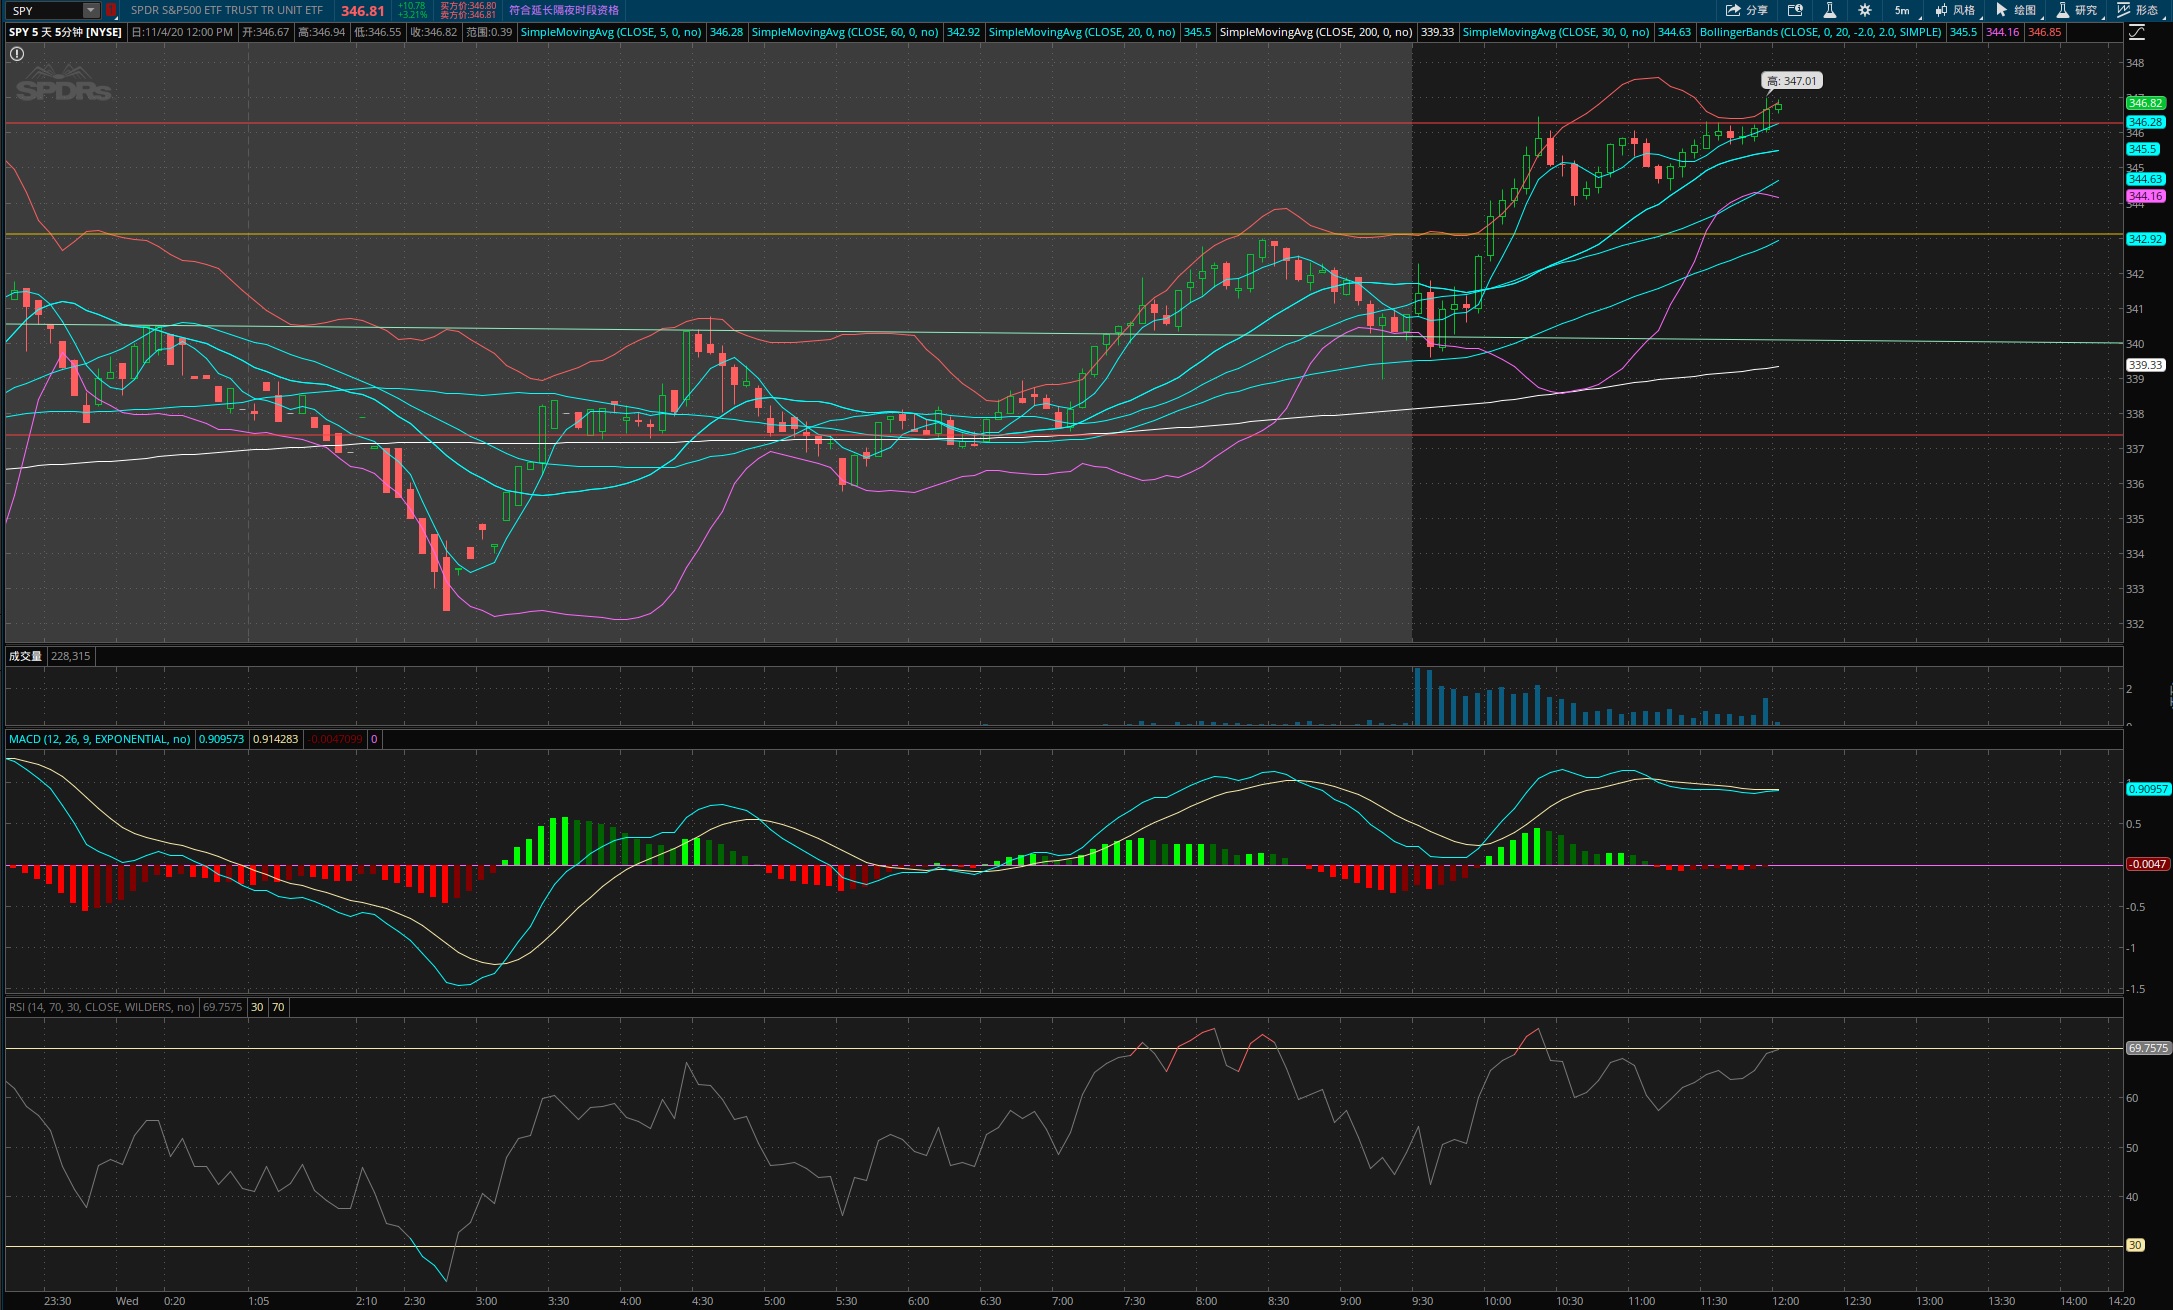Click the volume value 228,315
This screenshot has width=2173, height=1310.
(70, 656)
